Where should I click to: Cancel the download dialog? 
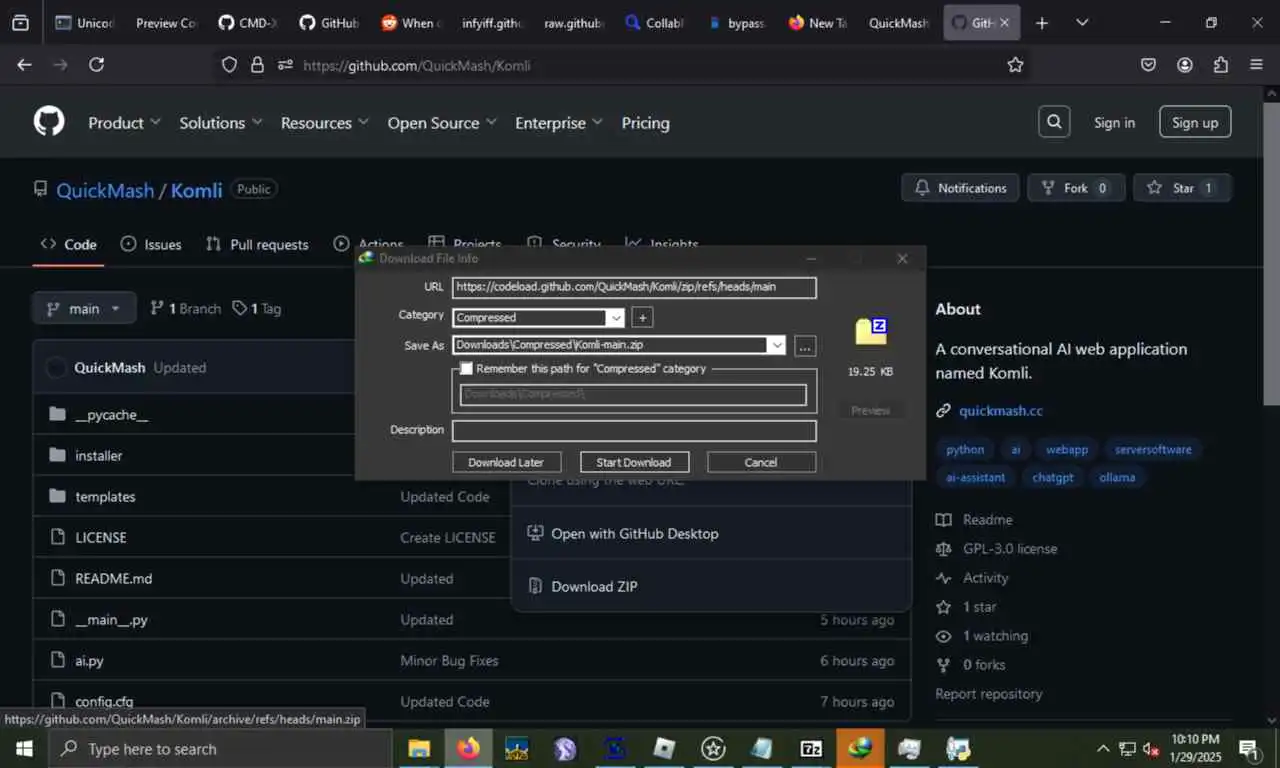pos(761,462)
